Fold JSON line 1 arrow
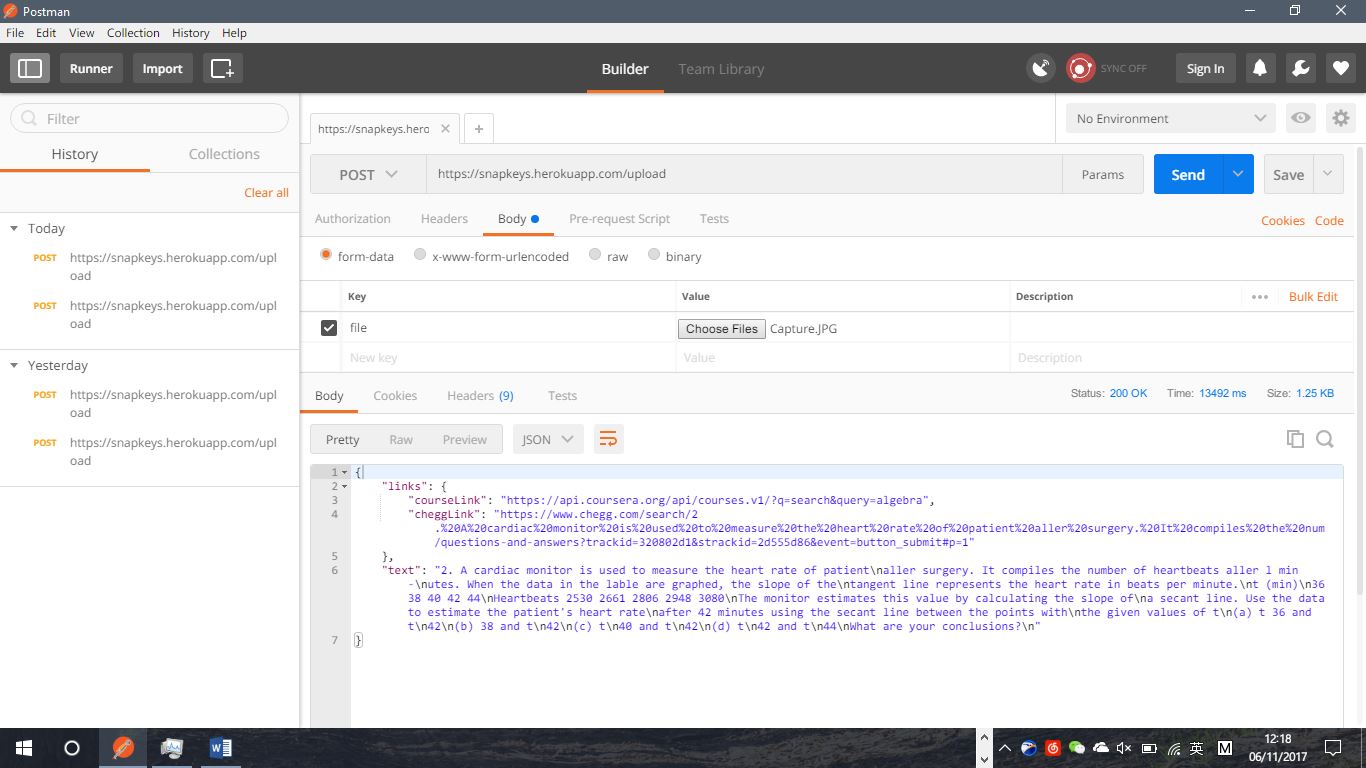Viewport: 1366px width, 768px height. (345, 472)
